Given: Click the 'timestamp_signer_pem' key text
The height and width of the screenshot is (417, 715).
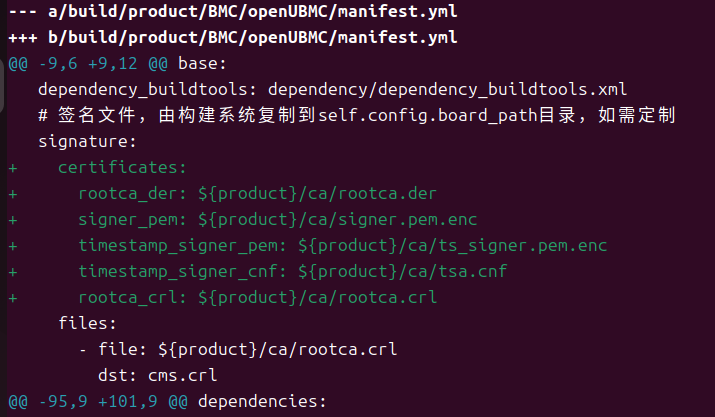Looking at the screenshot, I should 177,246.
